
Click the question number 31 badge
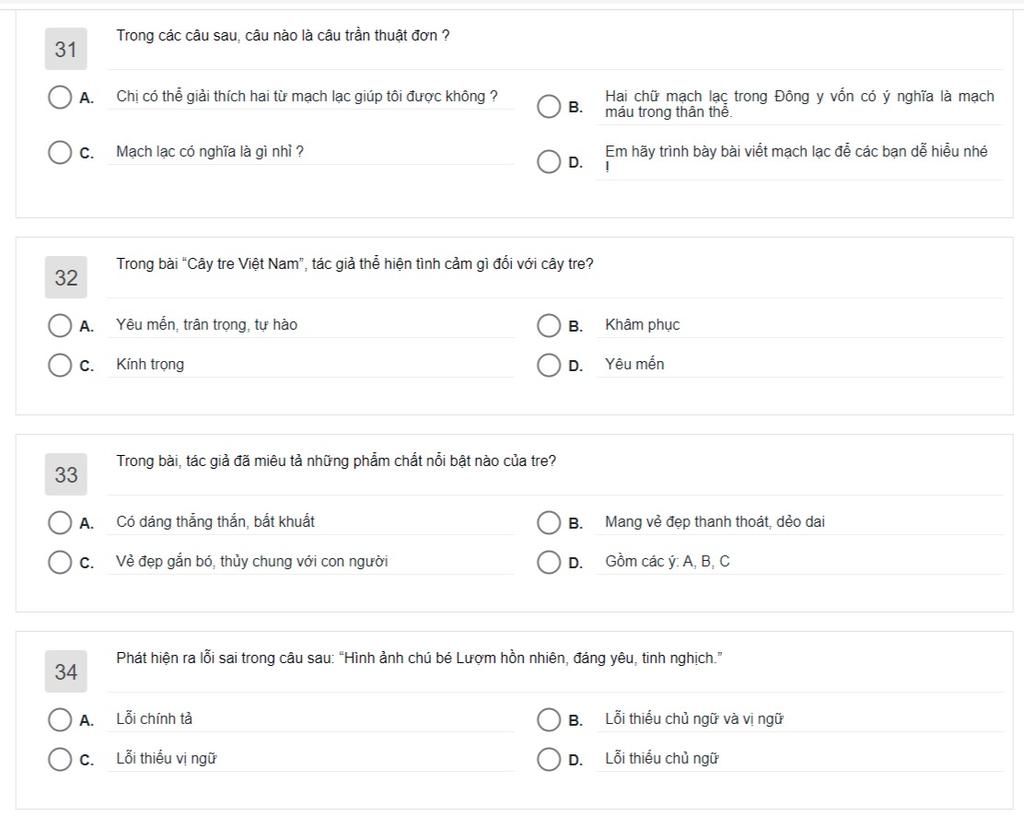coord(66,49)
